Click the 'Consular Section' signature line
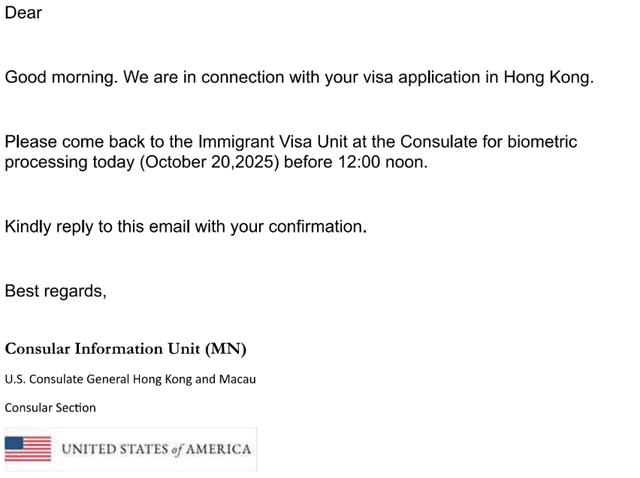 pos(50,408)
